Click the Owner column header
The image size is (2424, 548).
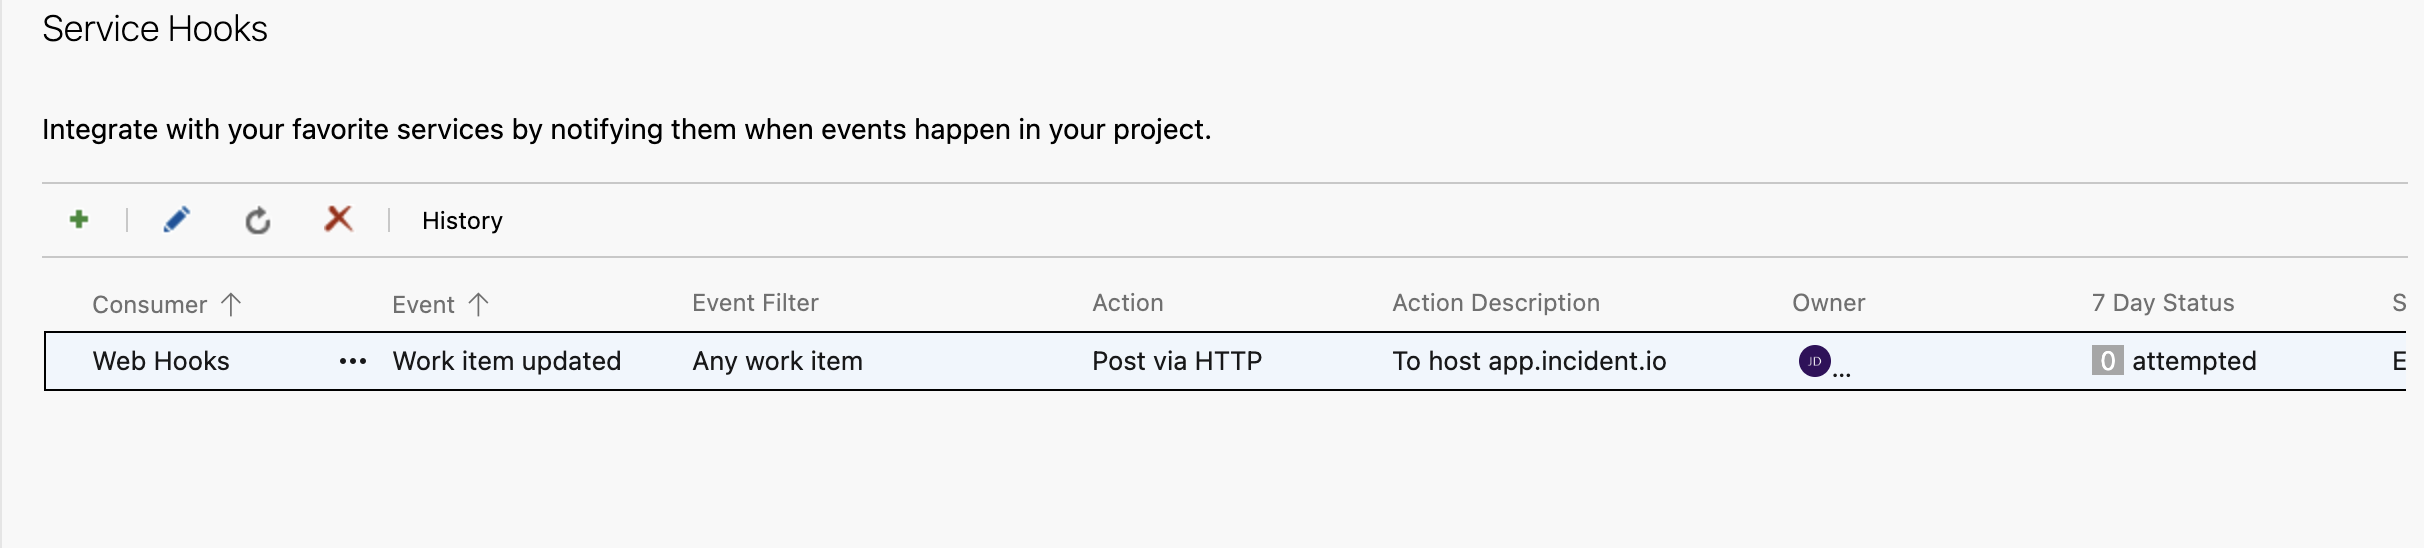point(1828,303)
